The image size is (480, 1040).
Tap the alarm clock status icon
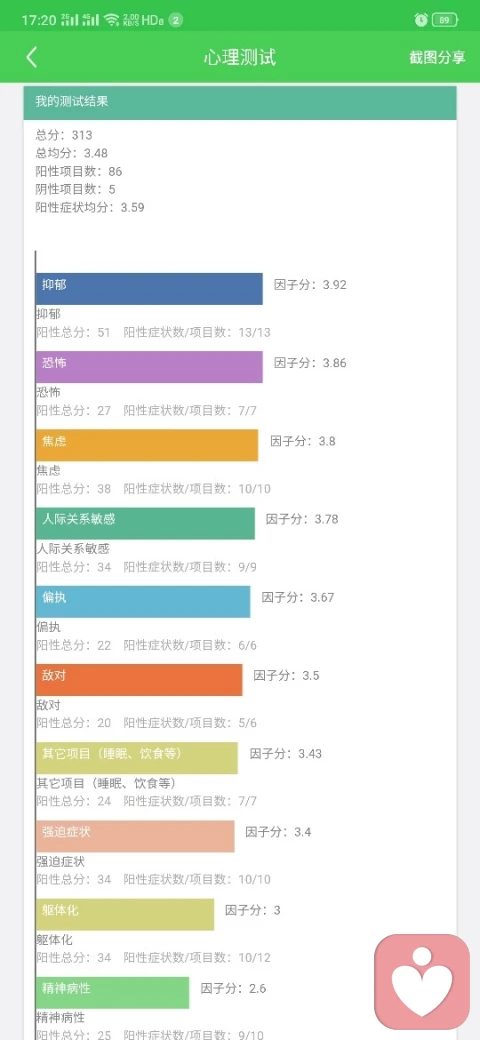[421, 20]
